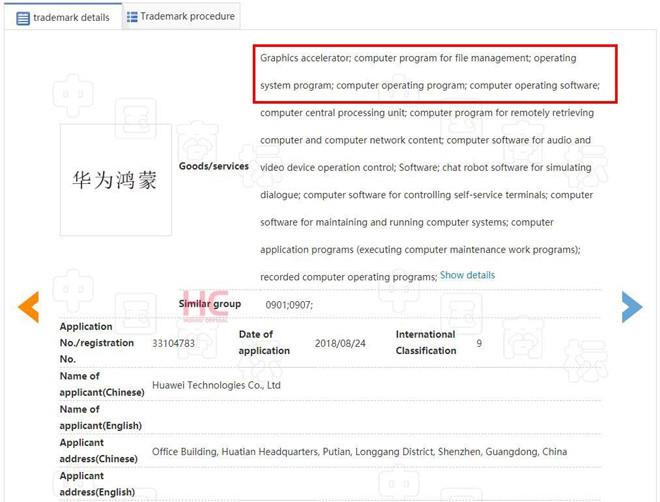
Task: Click the Trademark procedure list icon
Action: (x=132, y=17)
